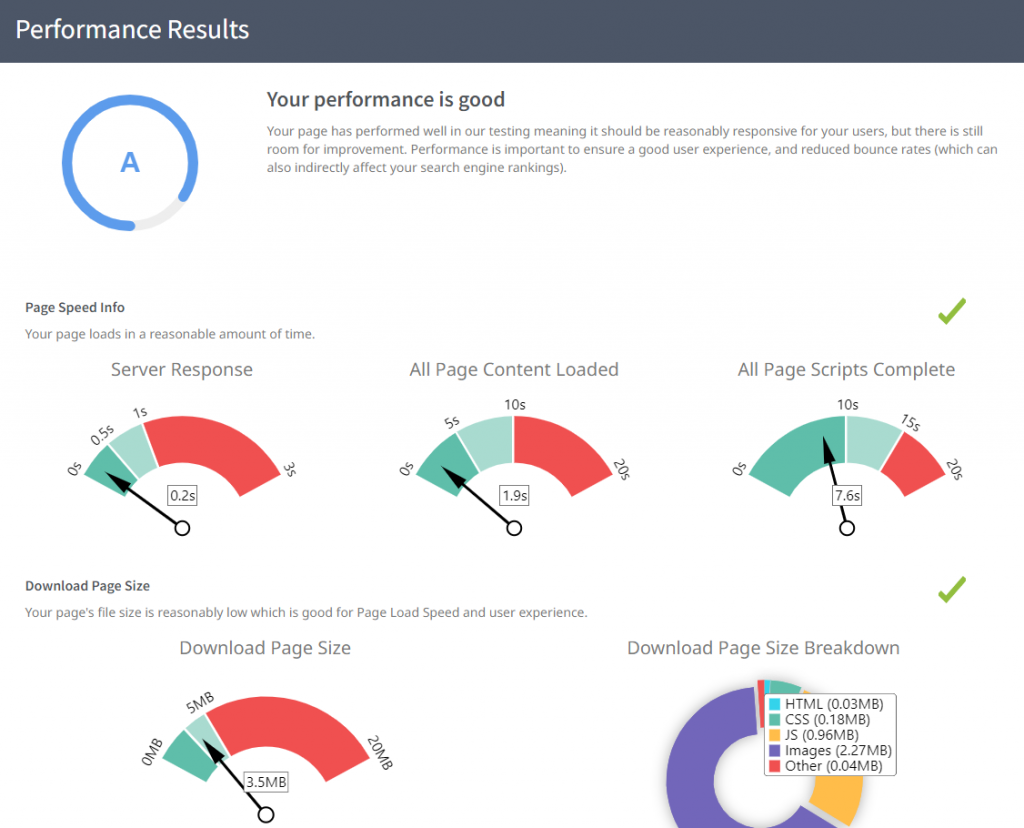Click the All Page Content Loaded gauge title
Screen dimensions: 1024x828
pos(514,370)
